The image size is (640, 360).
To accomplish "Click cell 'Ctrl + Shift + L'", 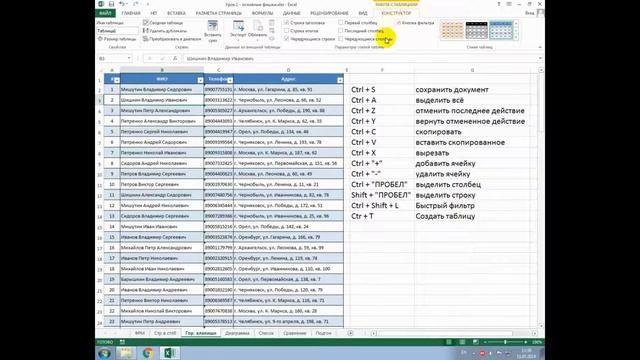I will pyautogui.click(x=375, y=205).
